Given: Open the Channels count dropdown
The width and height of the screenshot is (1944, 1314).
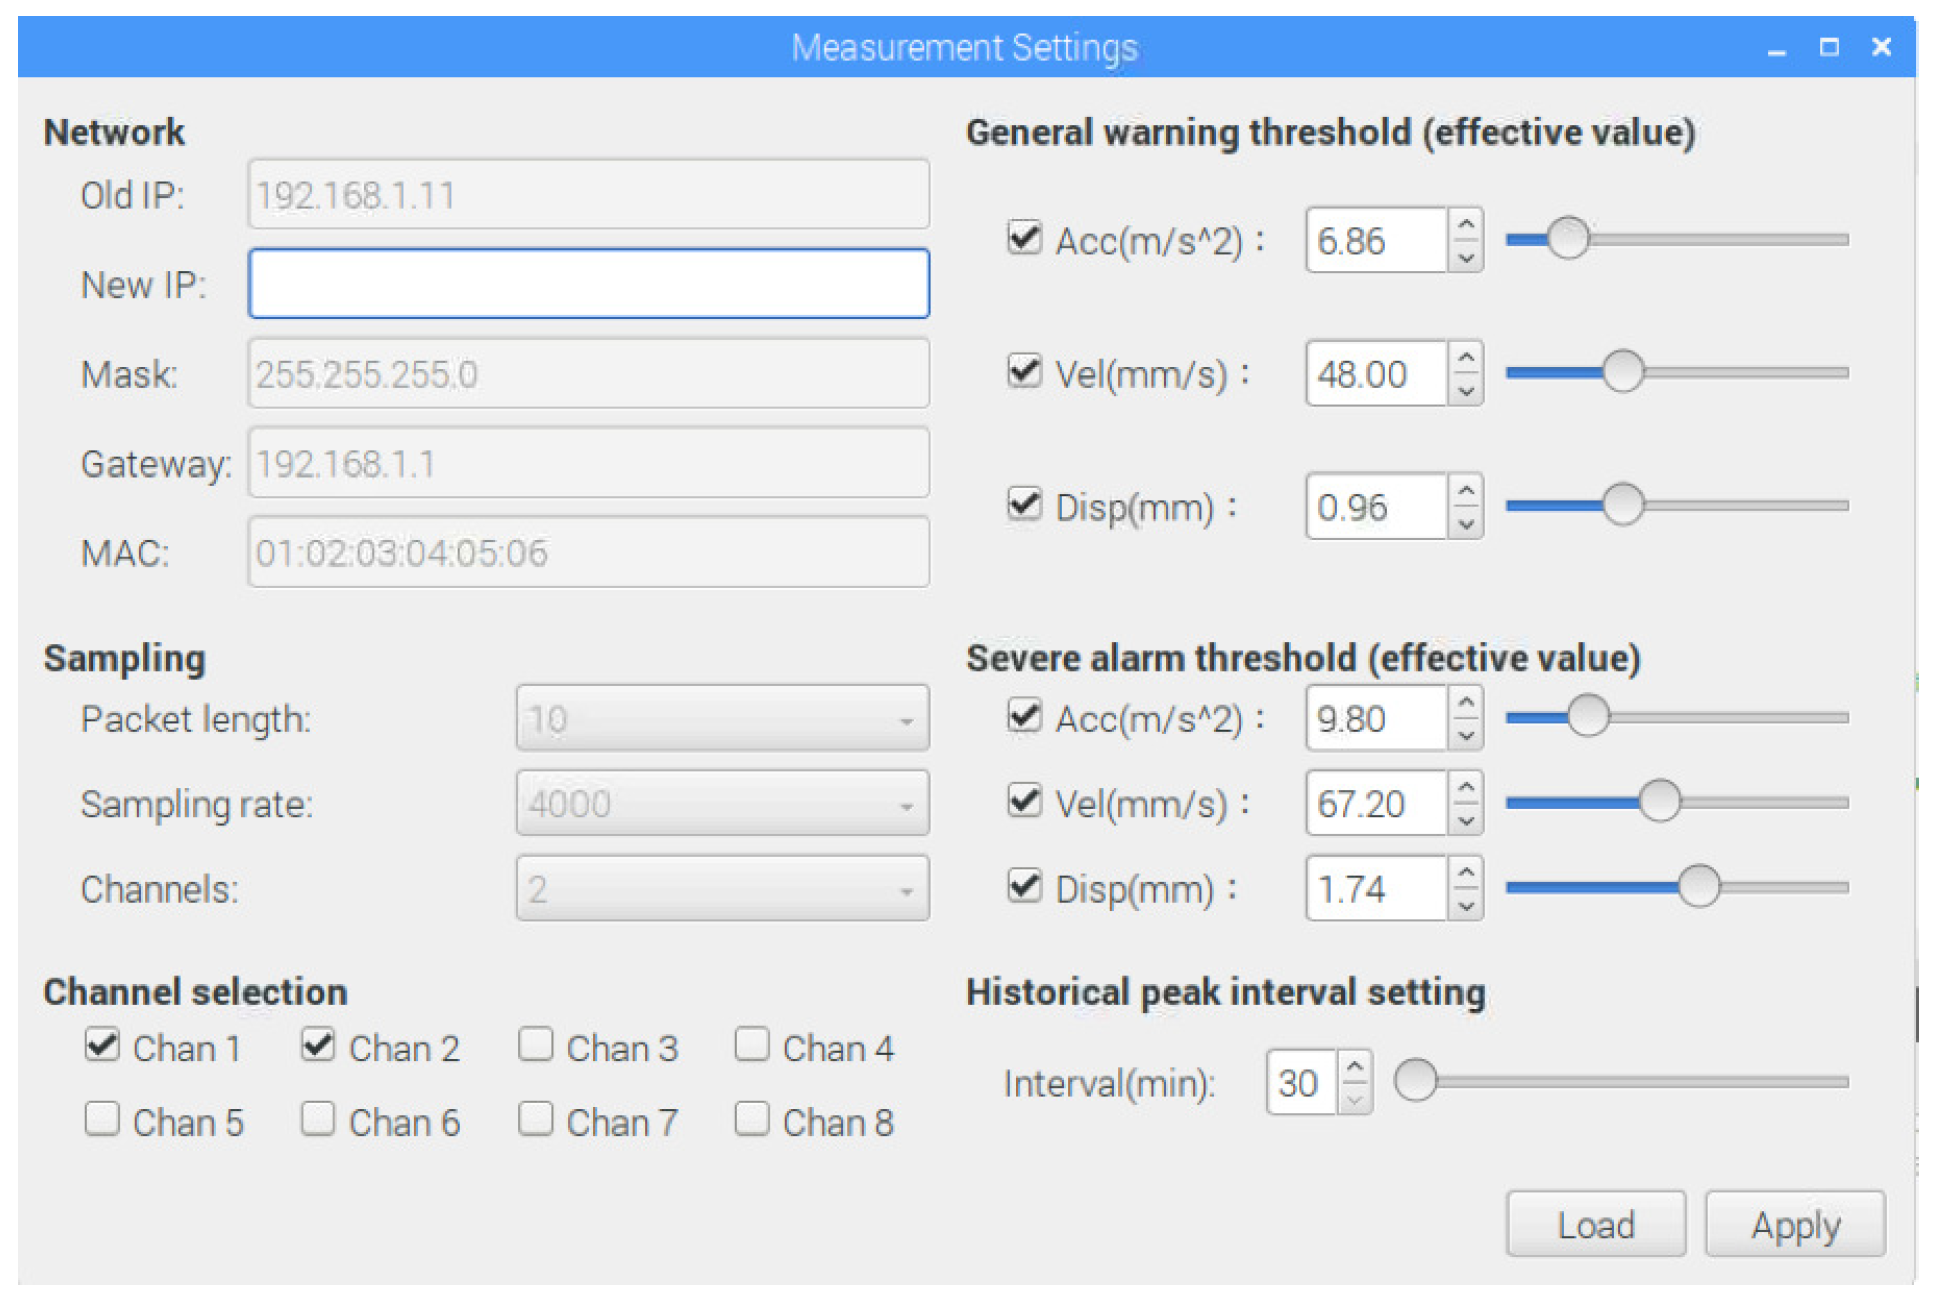Looking at the screenshot, I should [x=722, y=889].
